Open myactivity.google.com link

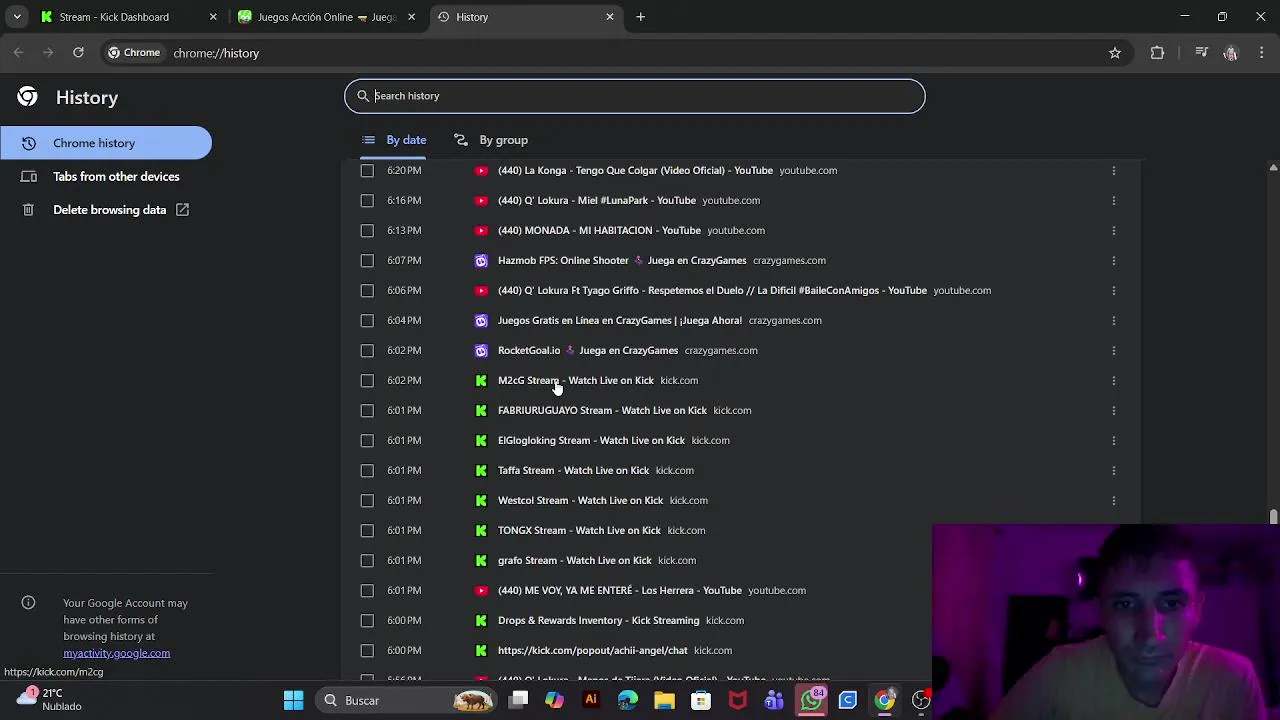(x=116, y=653)
